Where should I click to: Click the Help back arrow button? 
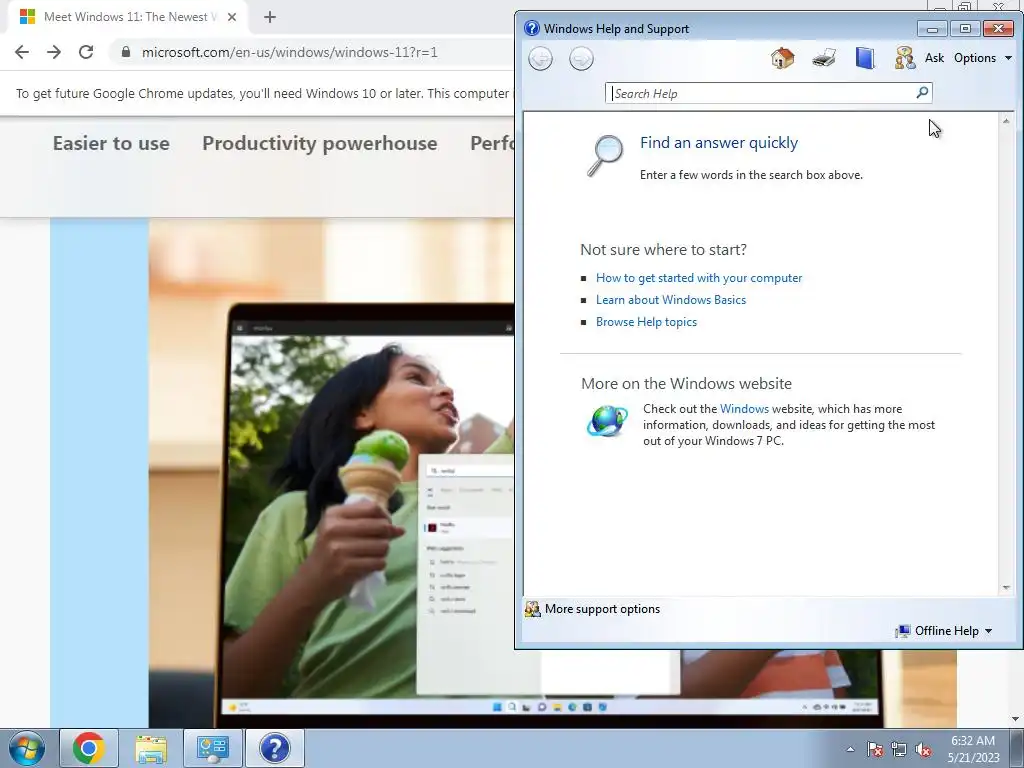coord(540,59)
